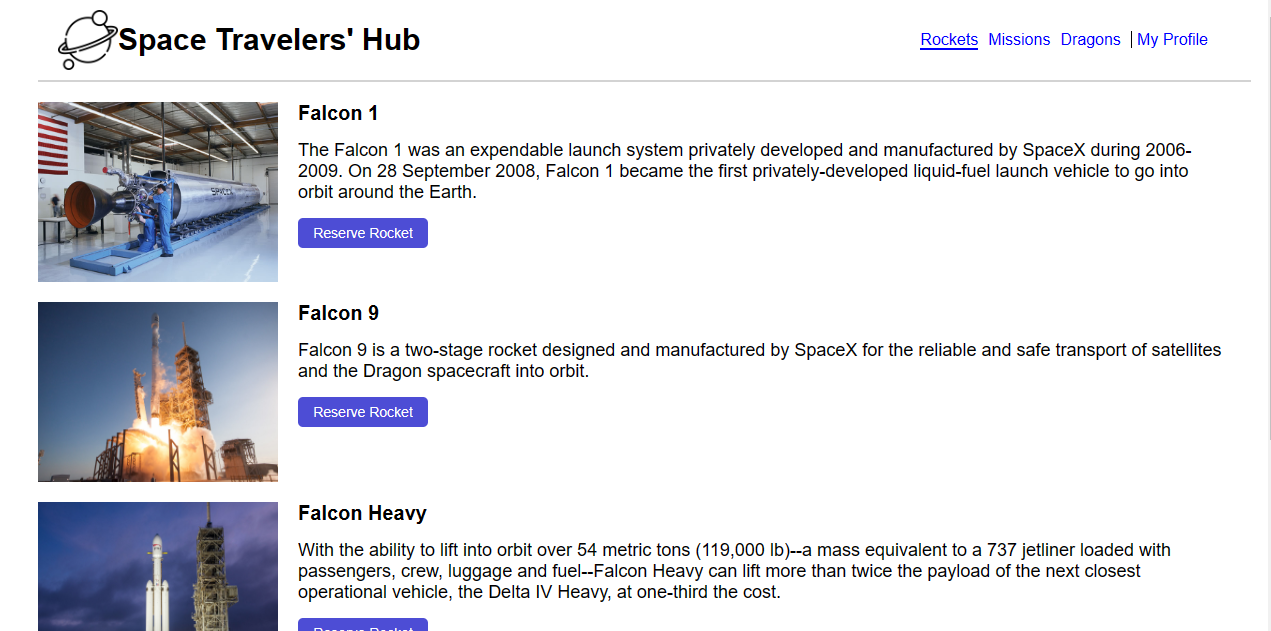
Task: Click the Falcon 1 heading
Action: (x=338, y=113)
